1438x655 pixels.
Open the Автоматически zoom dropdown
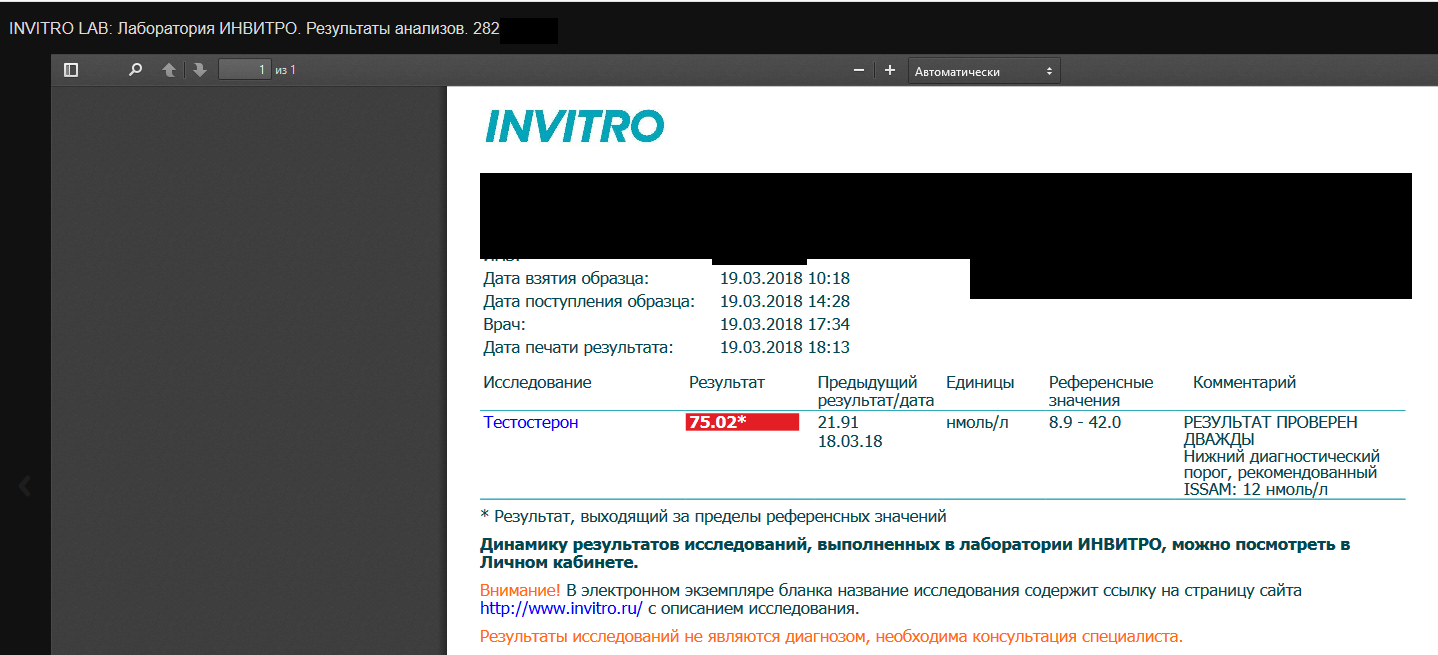pyautogui.click(x=983, y=71)
